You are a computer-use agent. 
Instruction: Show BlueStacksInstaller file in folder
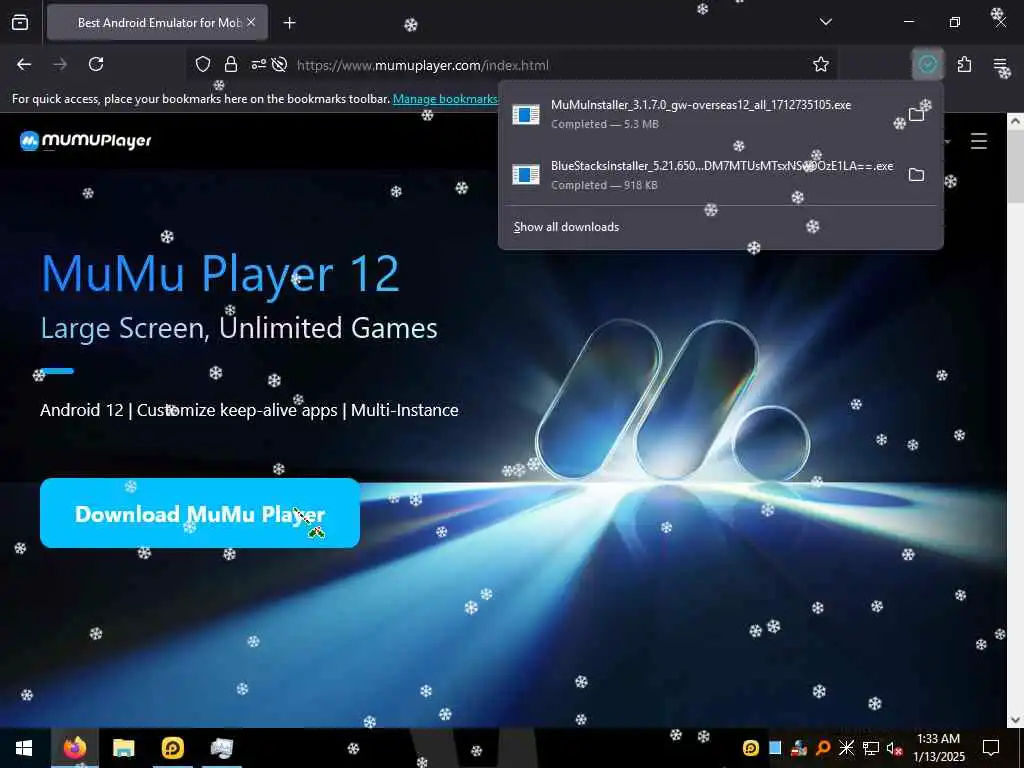[x=916, y=175]
